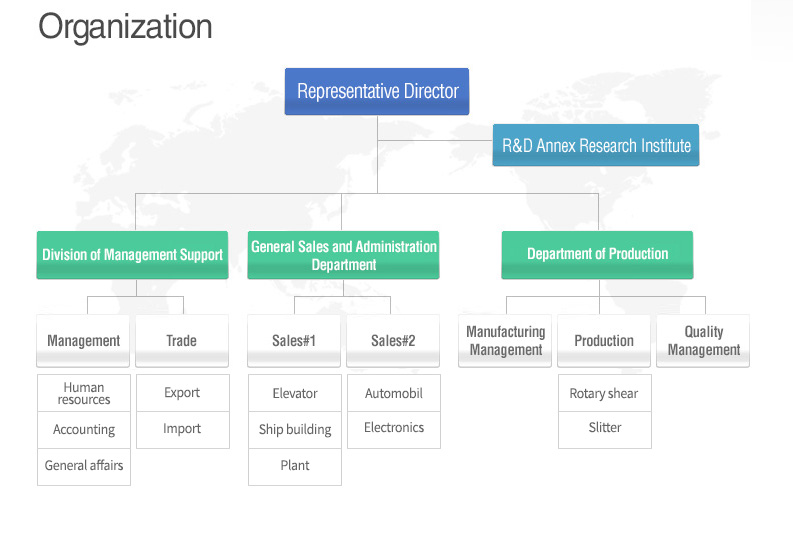Select the Manufacturing Management box
Image resolution: width=793 pixels, height=539 pixels.
[505, 341]
